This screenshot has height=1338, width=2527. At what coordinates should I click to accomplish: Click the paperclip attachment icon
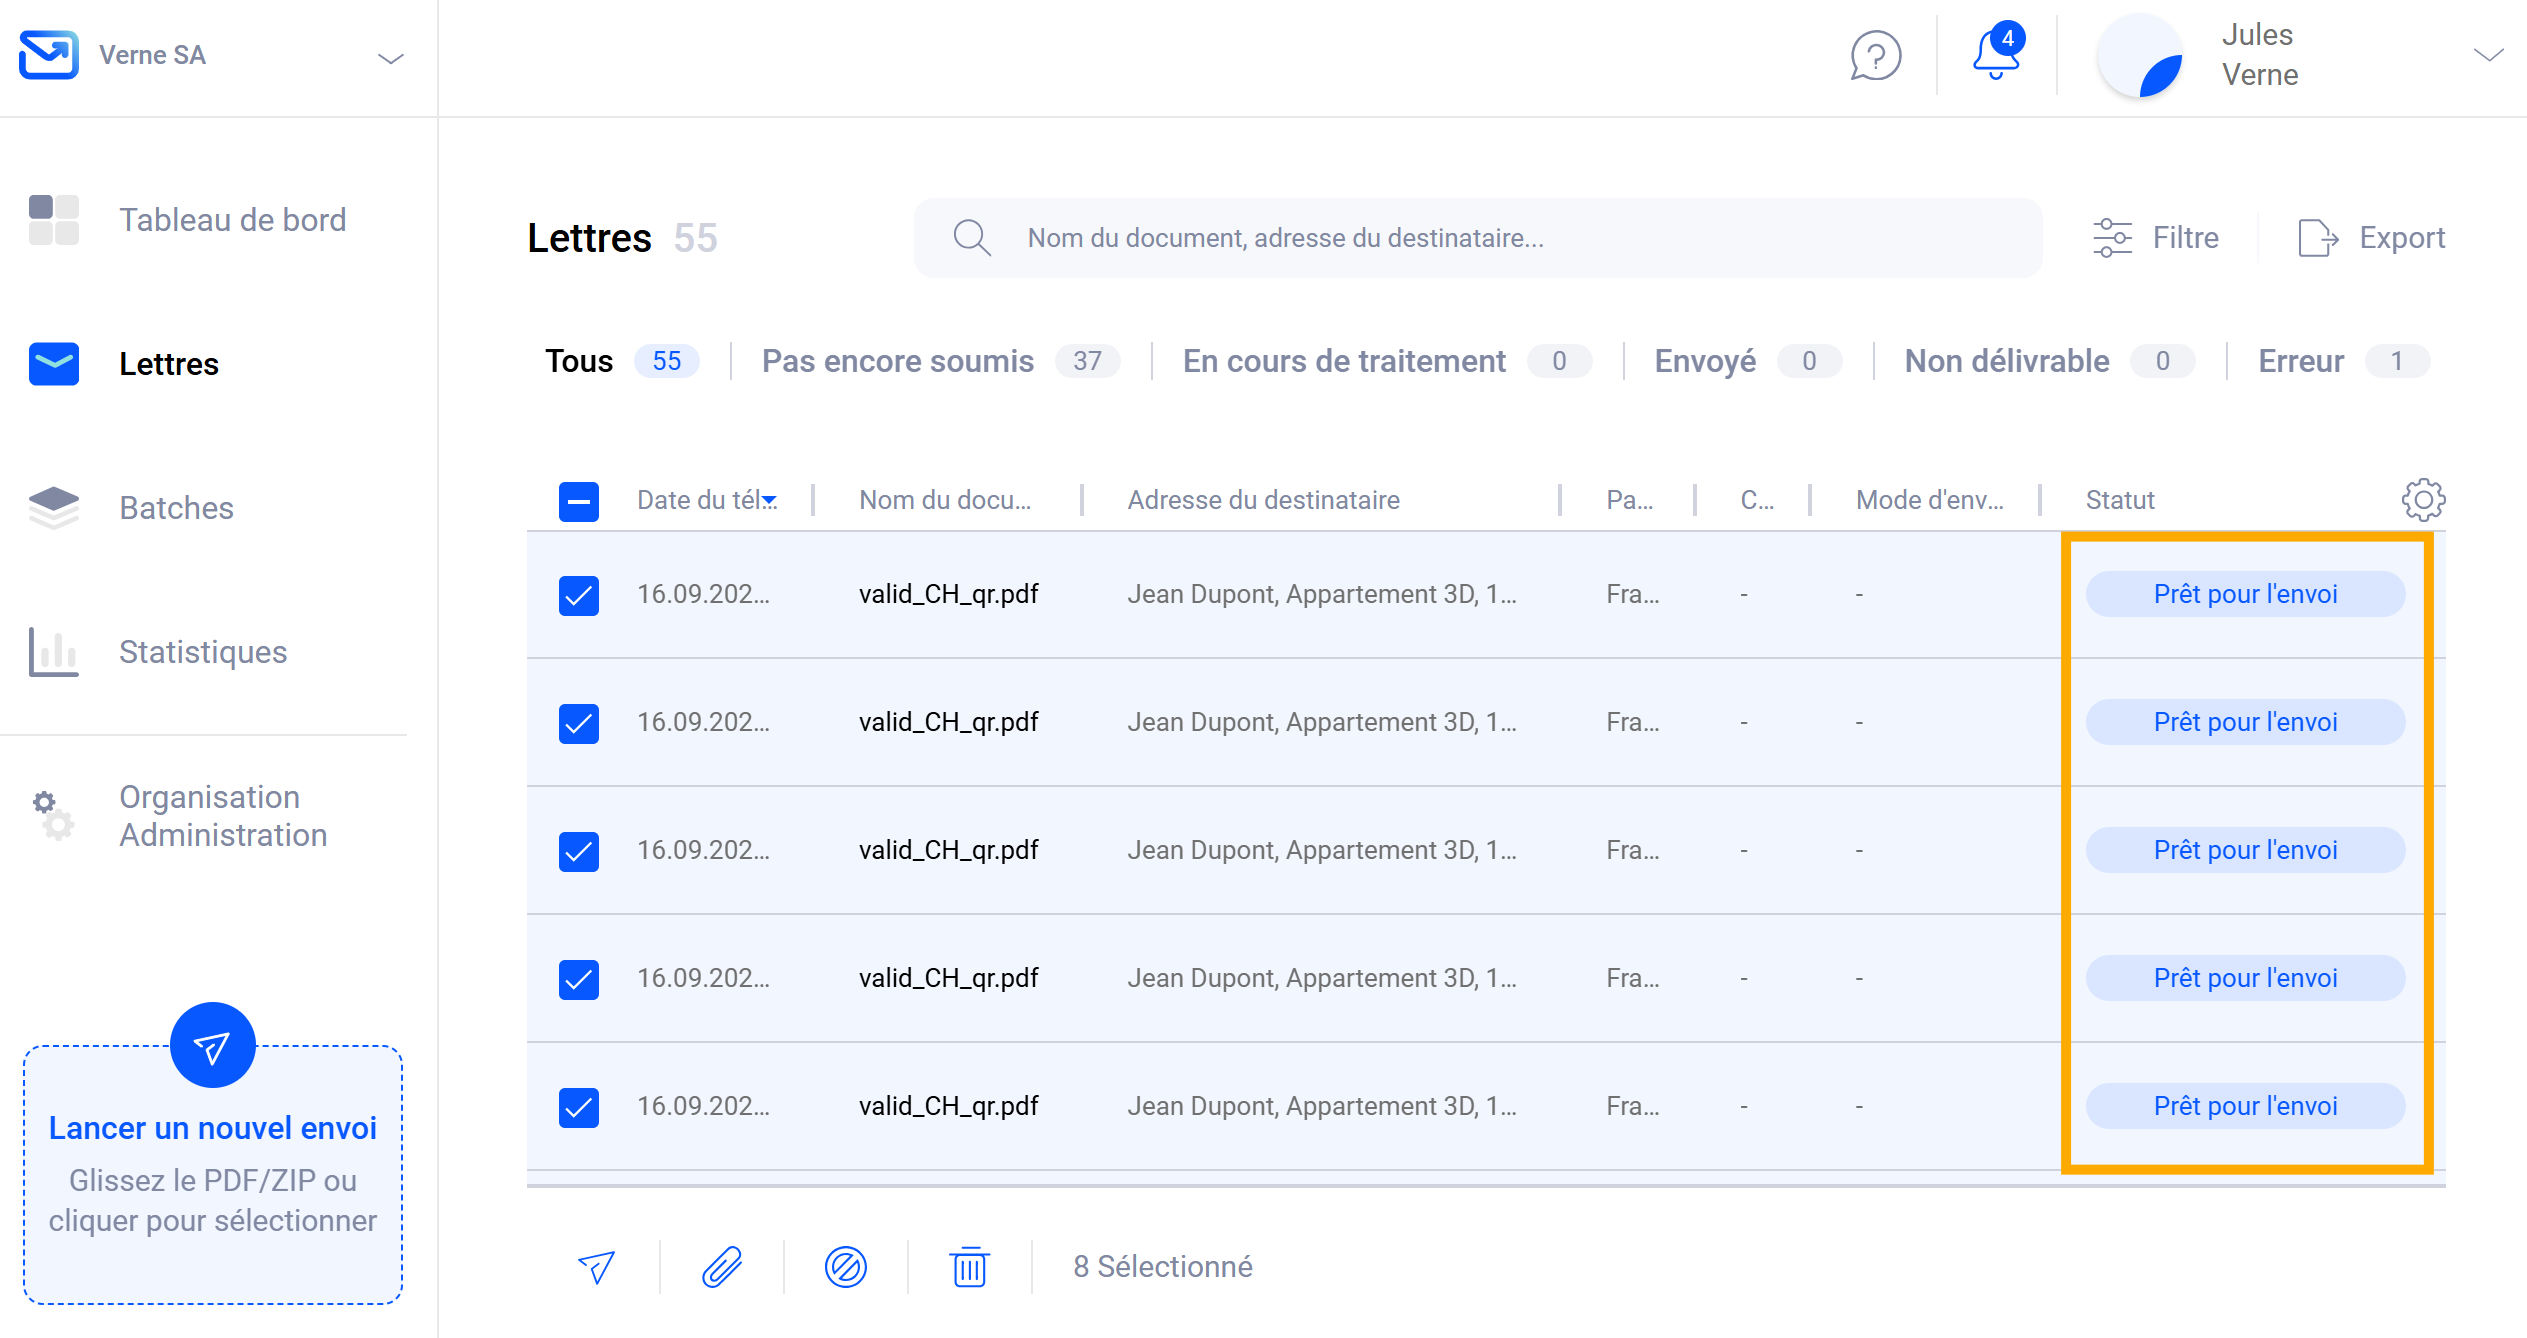[x=722, y=1267]
